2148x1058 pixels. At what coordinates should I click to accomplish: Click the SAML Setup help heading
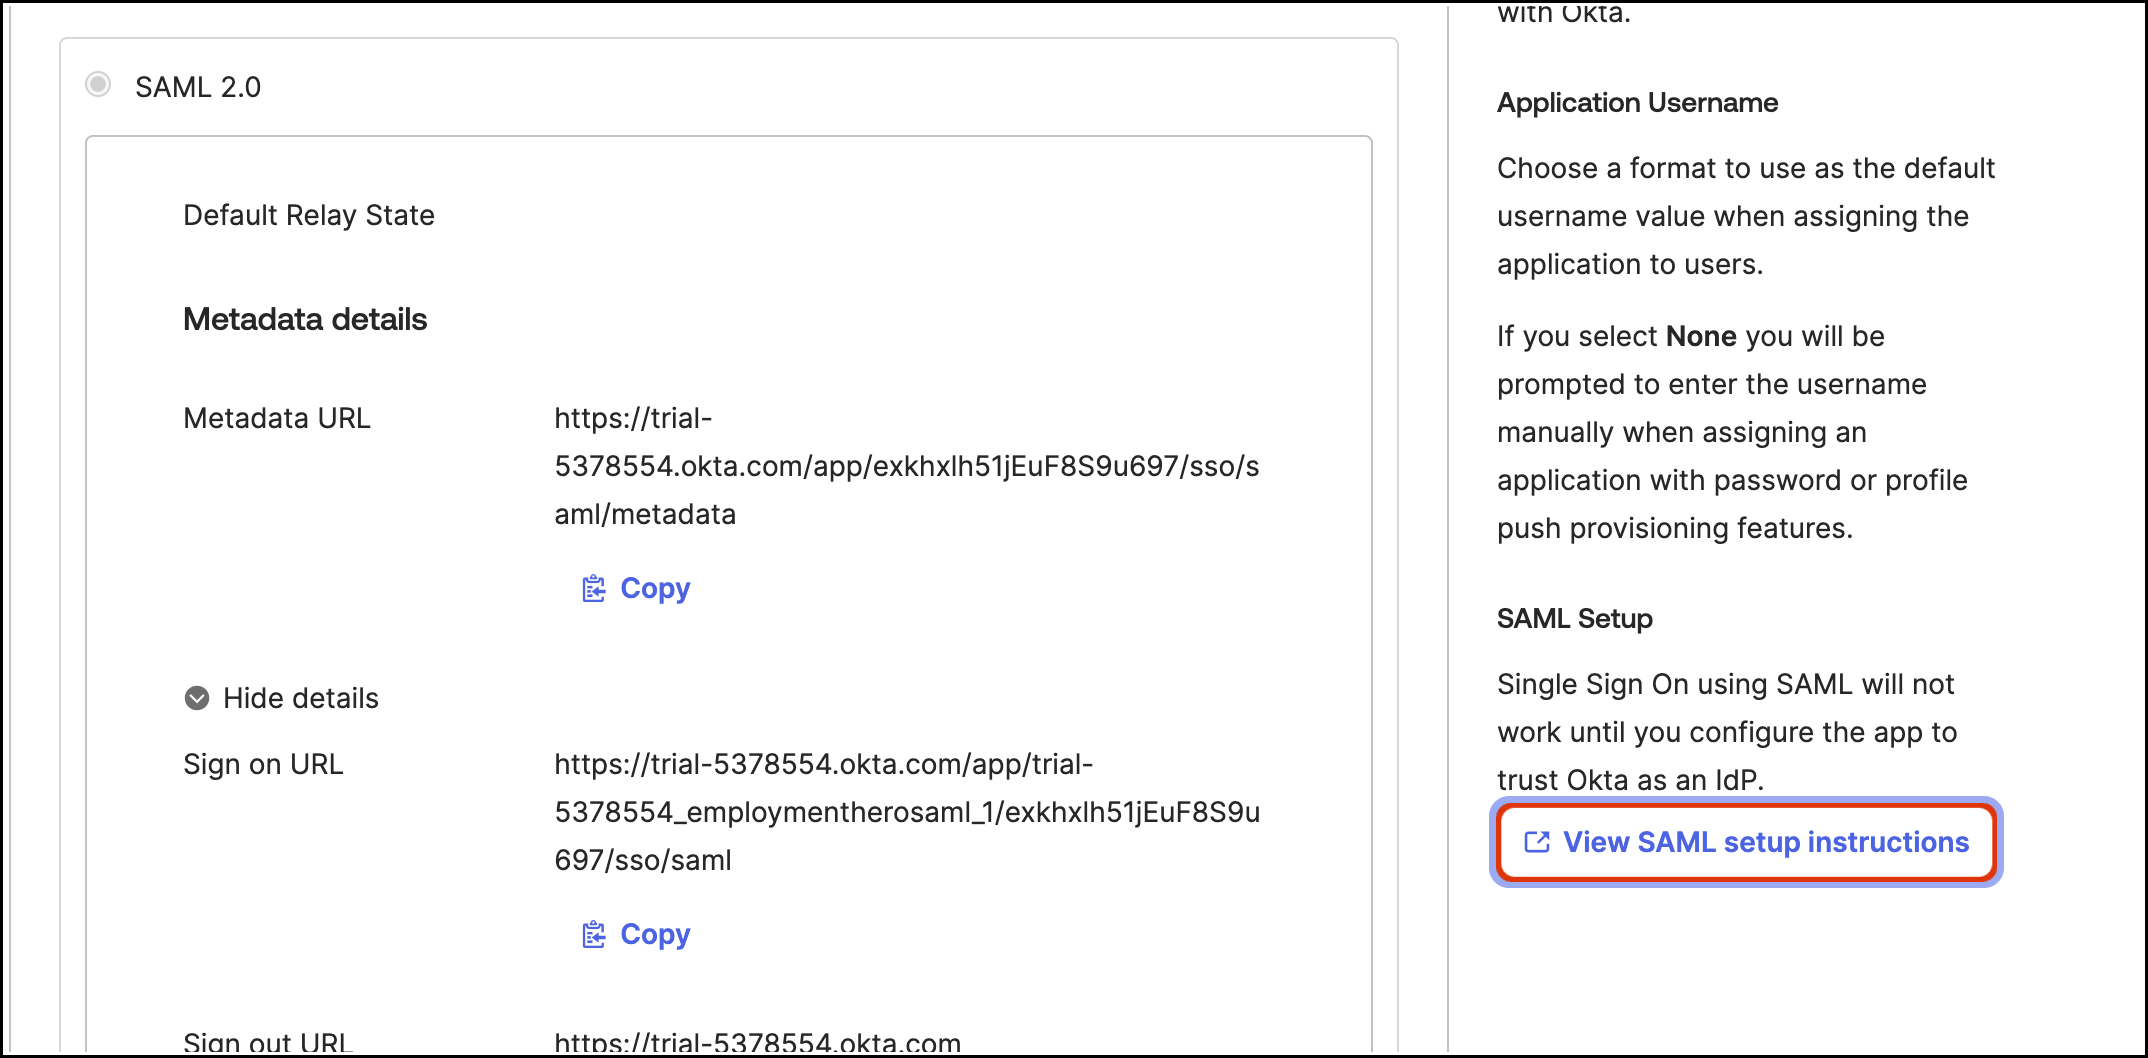click(1574, 619)
